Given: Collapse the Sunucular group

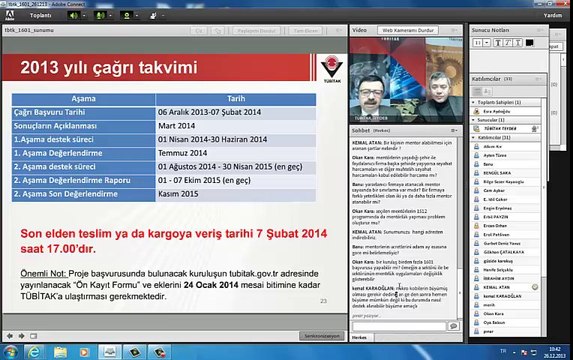Looking at the screenshot, I should [474, 120].
